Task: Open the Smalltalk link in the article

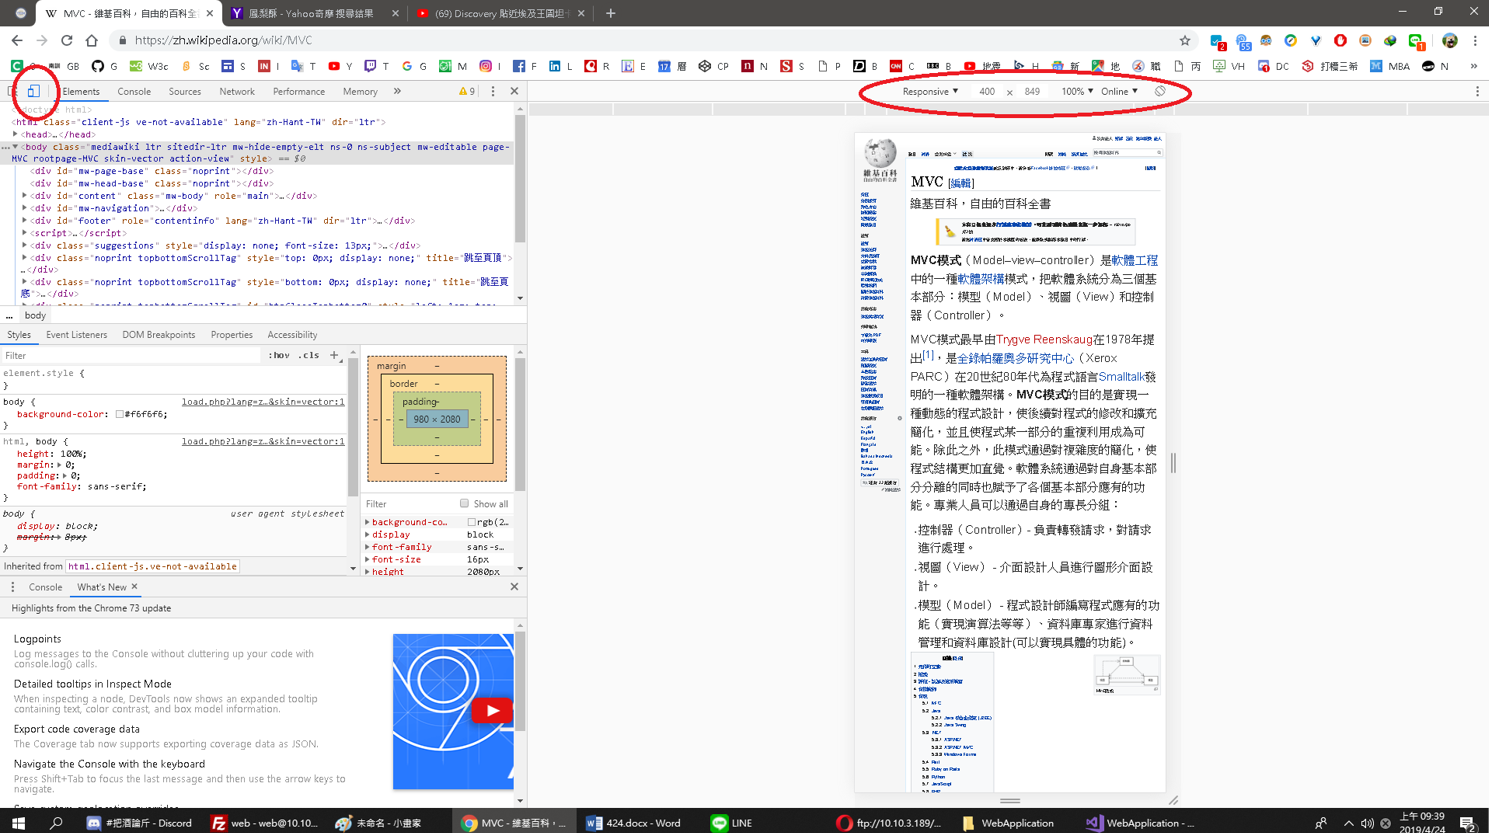Action: (x=1122, y=377)
